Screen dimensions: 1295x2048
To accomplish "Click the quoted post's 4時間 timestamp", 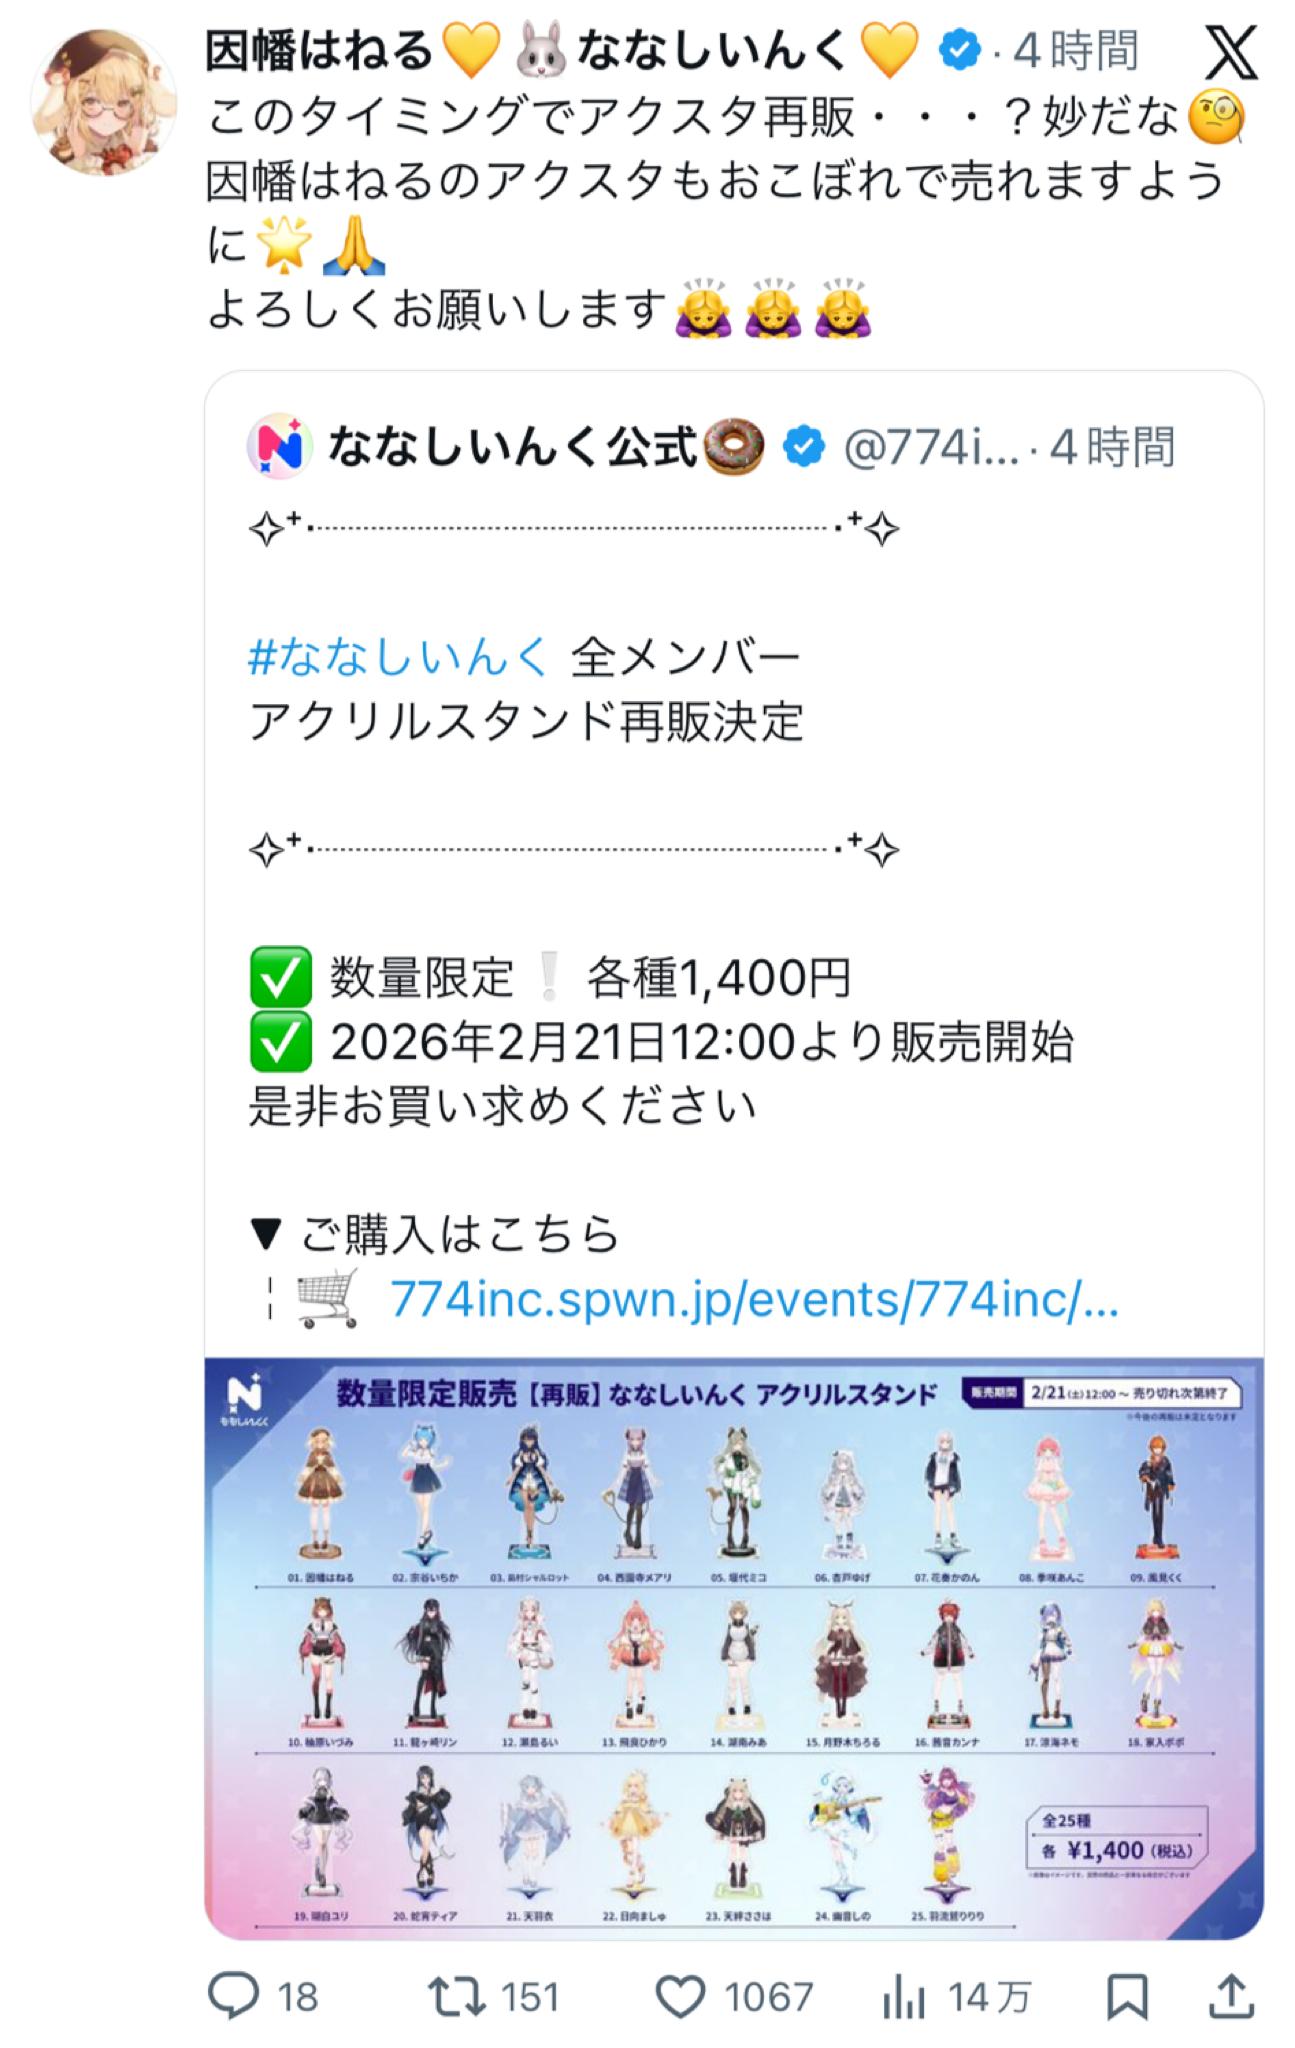I will (x=1113, y=447).
